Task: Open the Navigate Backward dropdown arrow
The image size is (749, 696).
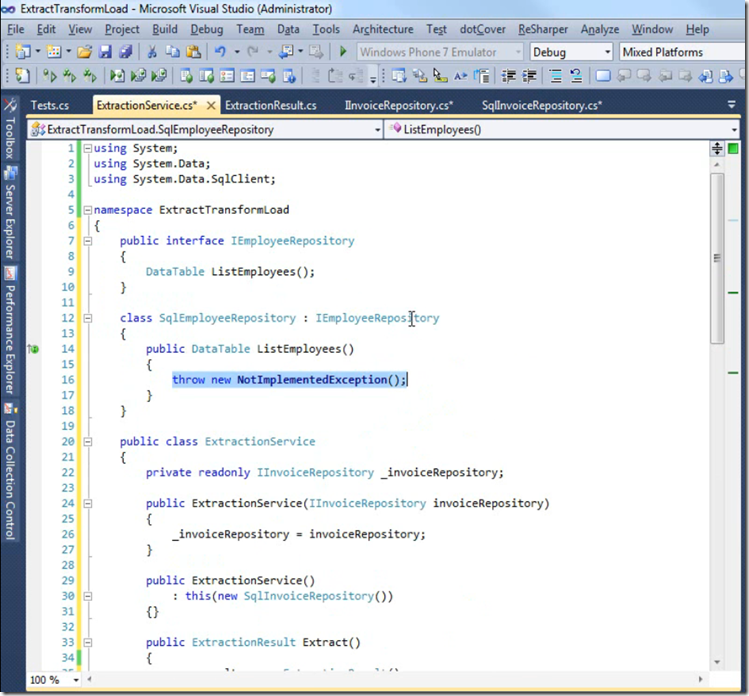Action: [300, 51]
